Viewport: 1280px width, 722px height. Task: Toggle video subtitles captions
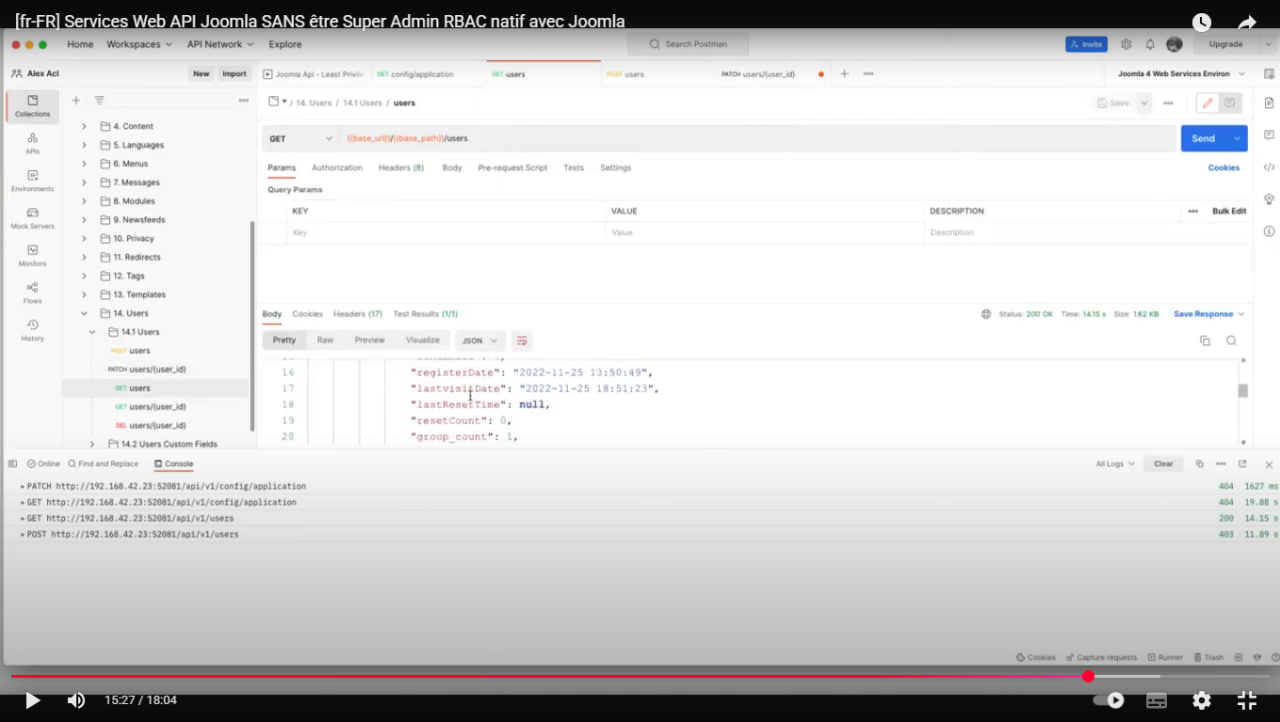1156,701
